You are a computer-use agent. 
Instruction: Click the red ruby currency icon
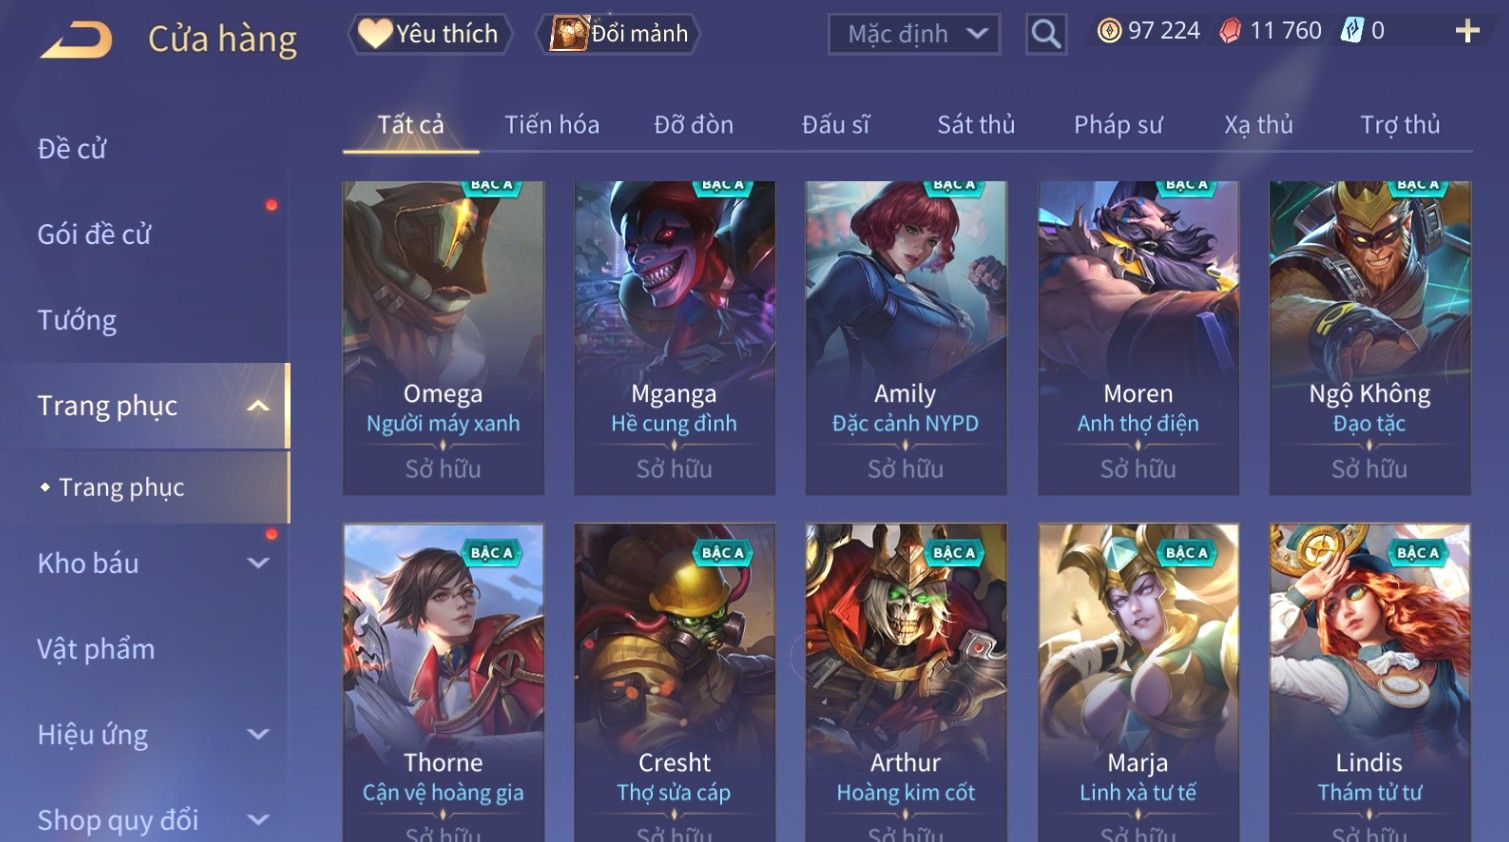coord(1230,31)
